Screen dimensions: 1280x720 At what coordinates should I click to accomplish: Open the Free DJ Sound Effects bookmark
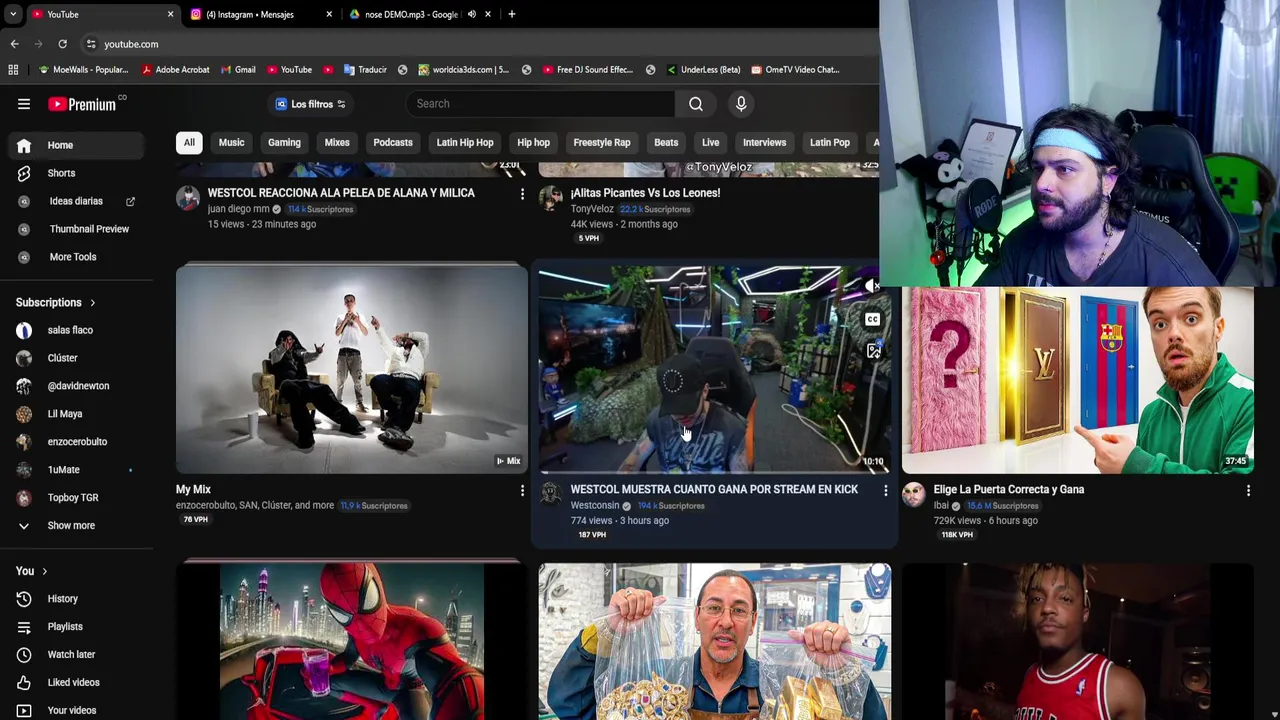pyautogui.click(x=587, y=70)
